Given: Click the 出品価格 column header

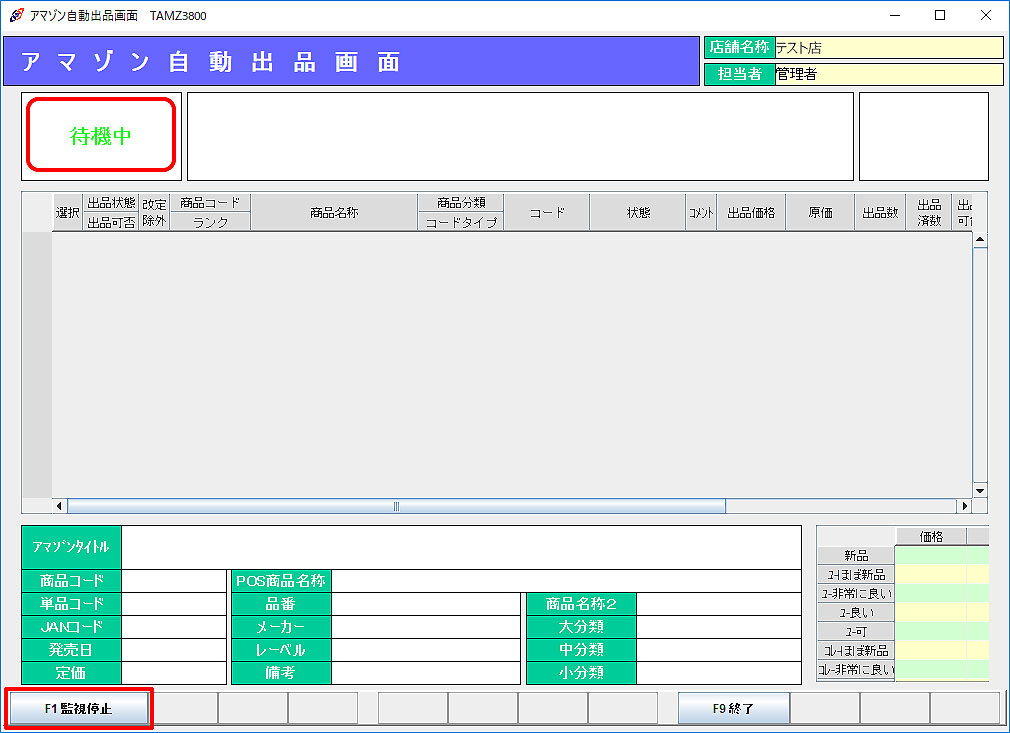Looking at the screenshot, I should click(750, 213).
